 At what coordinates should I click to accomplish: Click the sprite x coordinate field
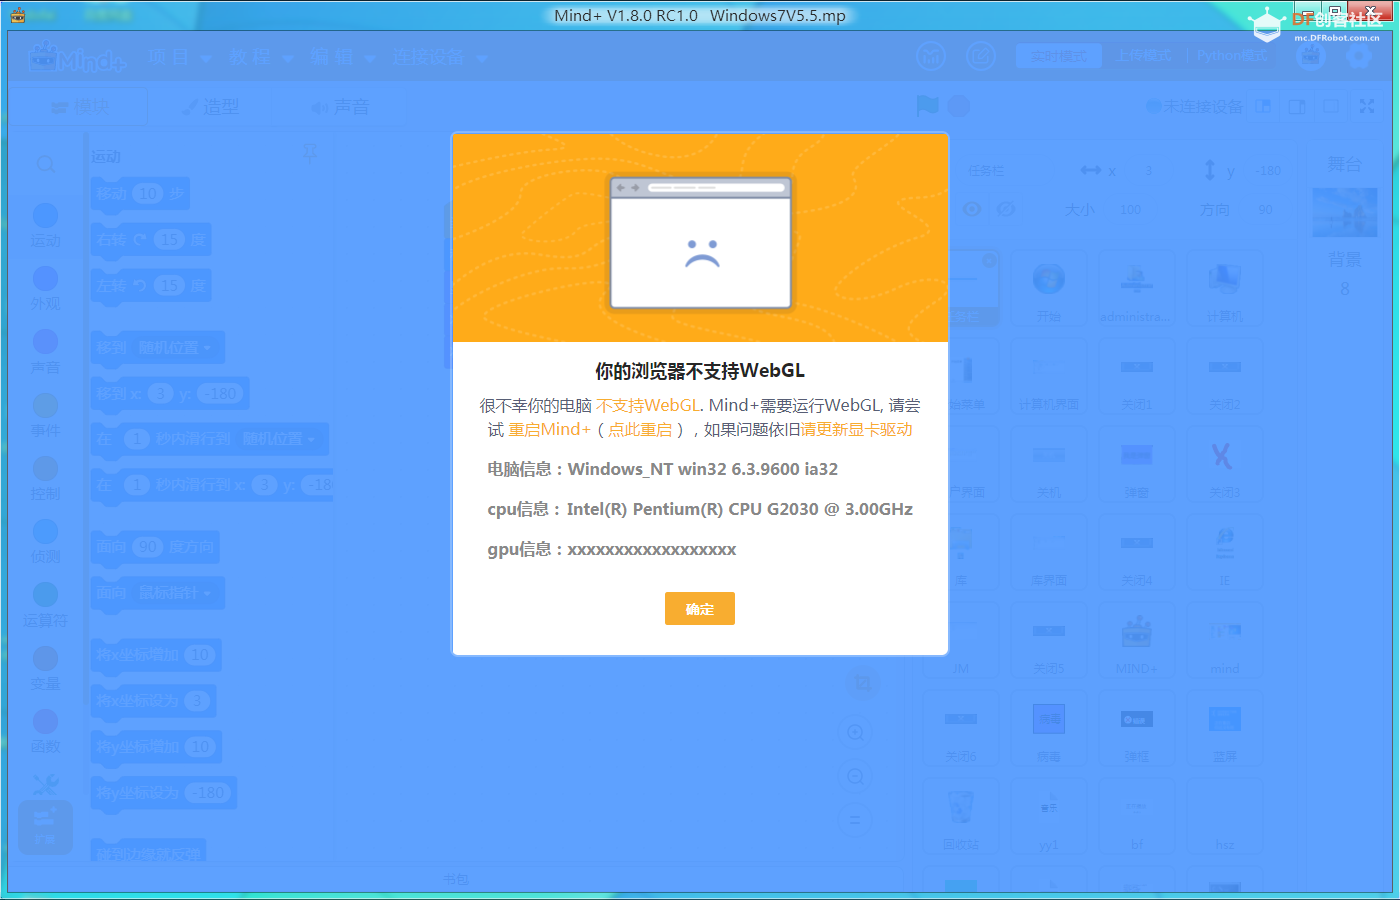pyautogui.click(x=1150, y=171)
